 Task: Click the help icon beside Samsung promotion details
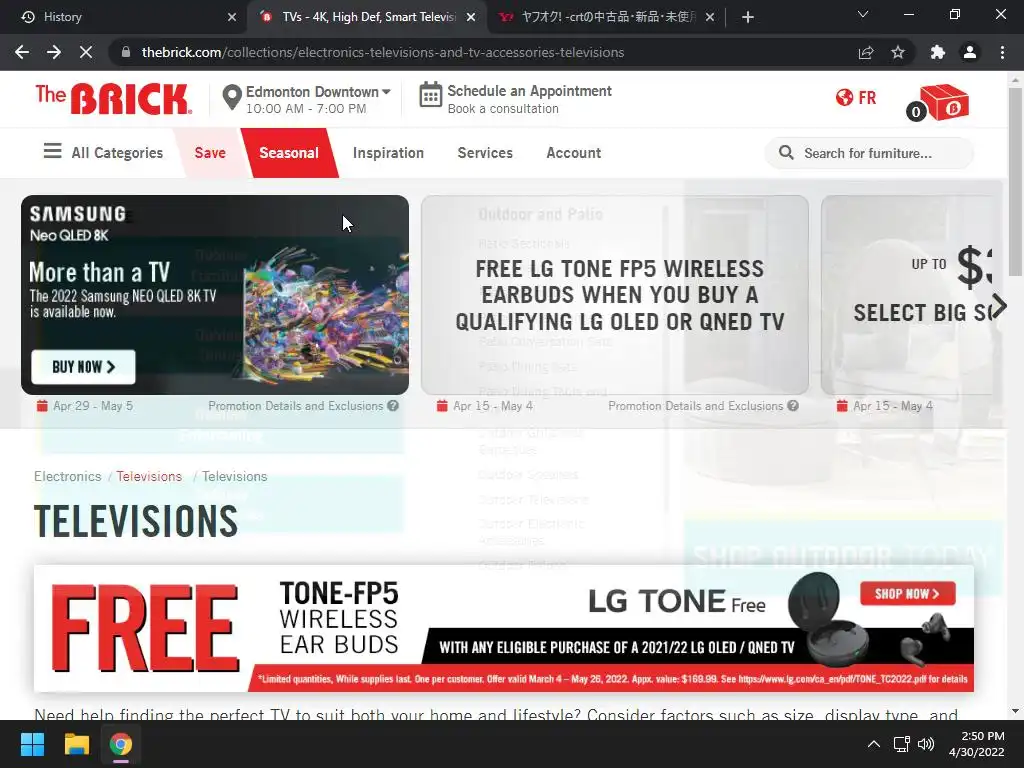tap(392, 406)
